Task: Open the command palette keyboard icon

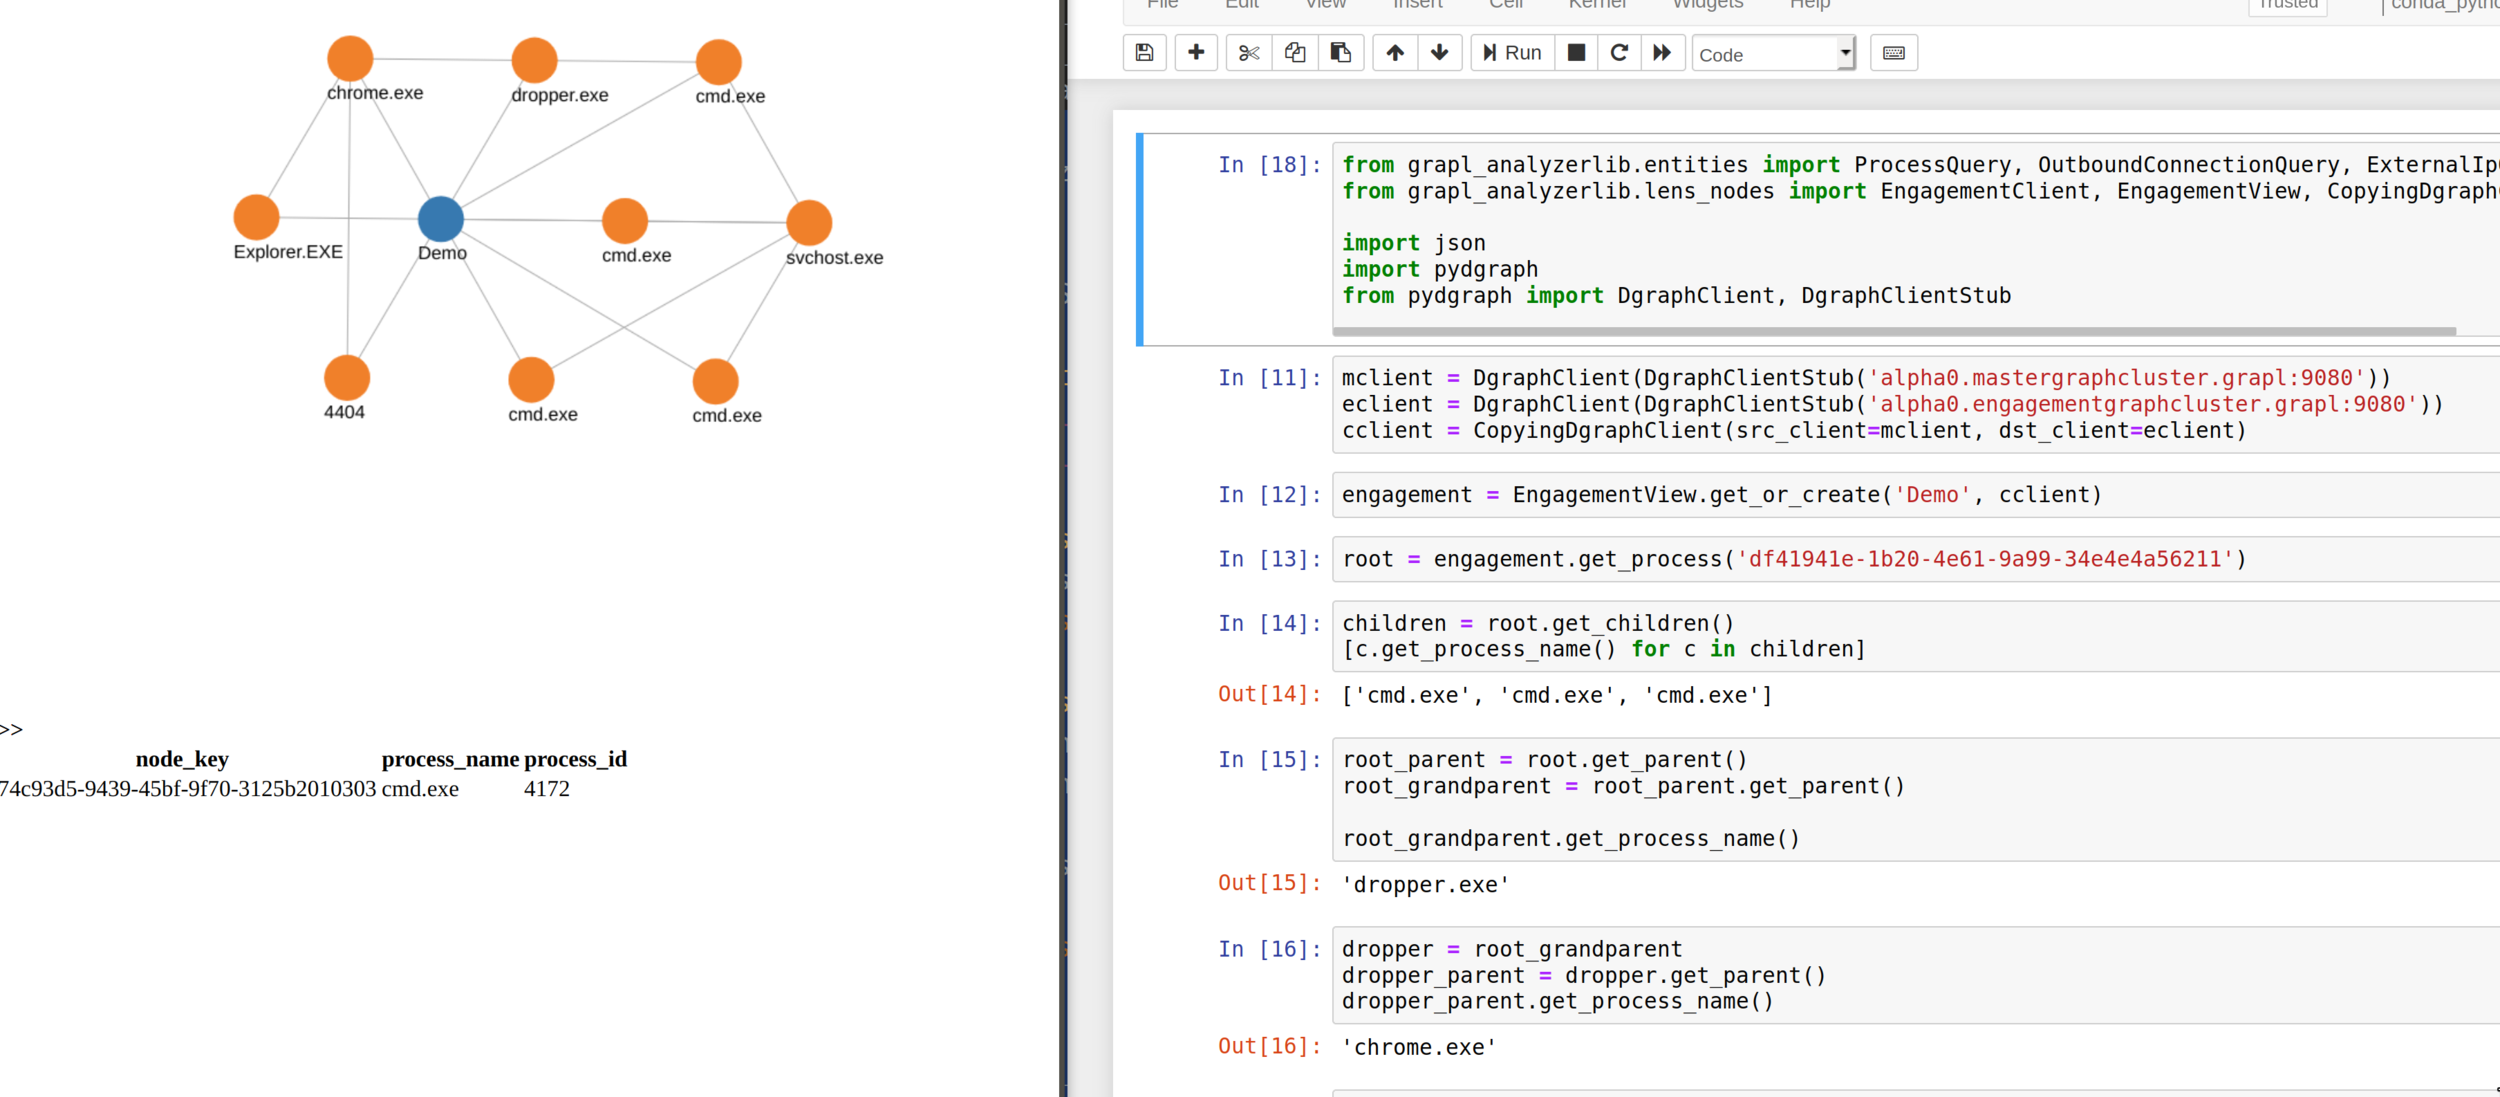Action: (x=1894, y=53)
